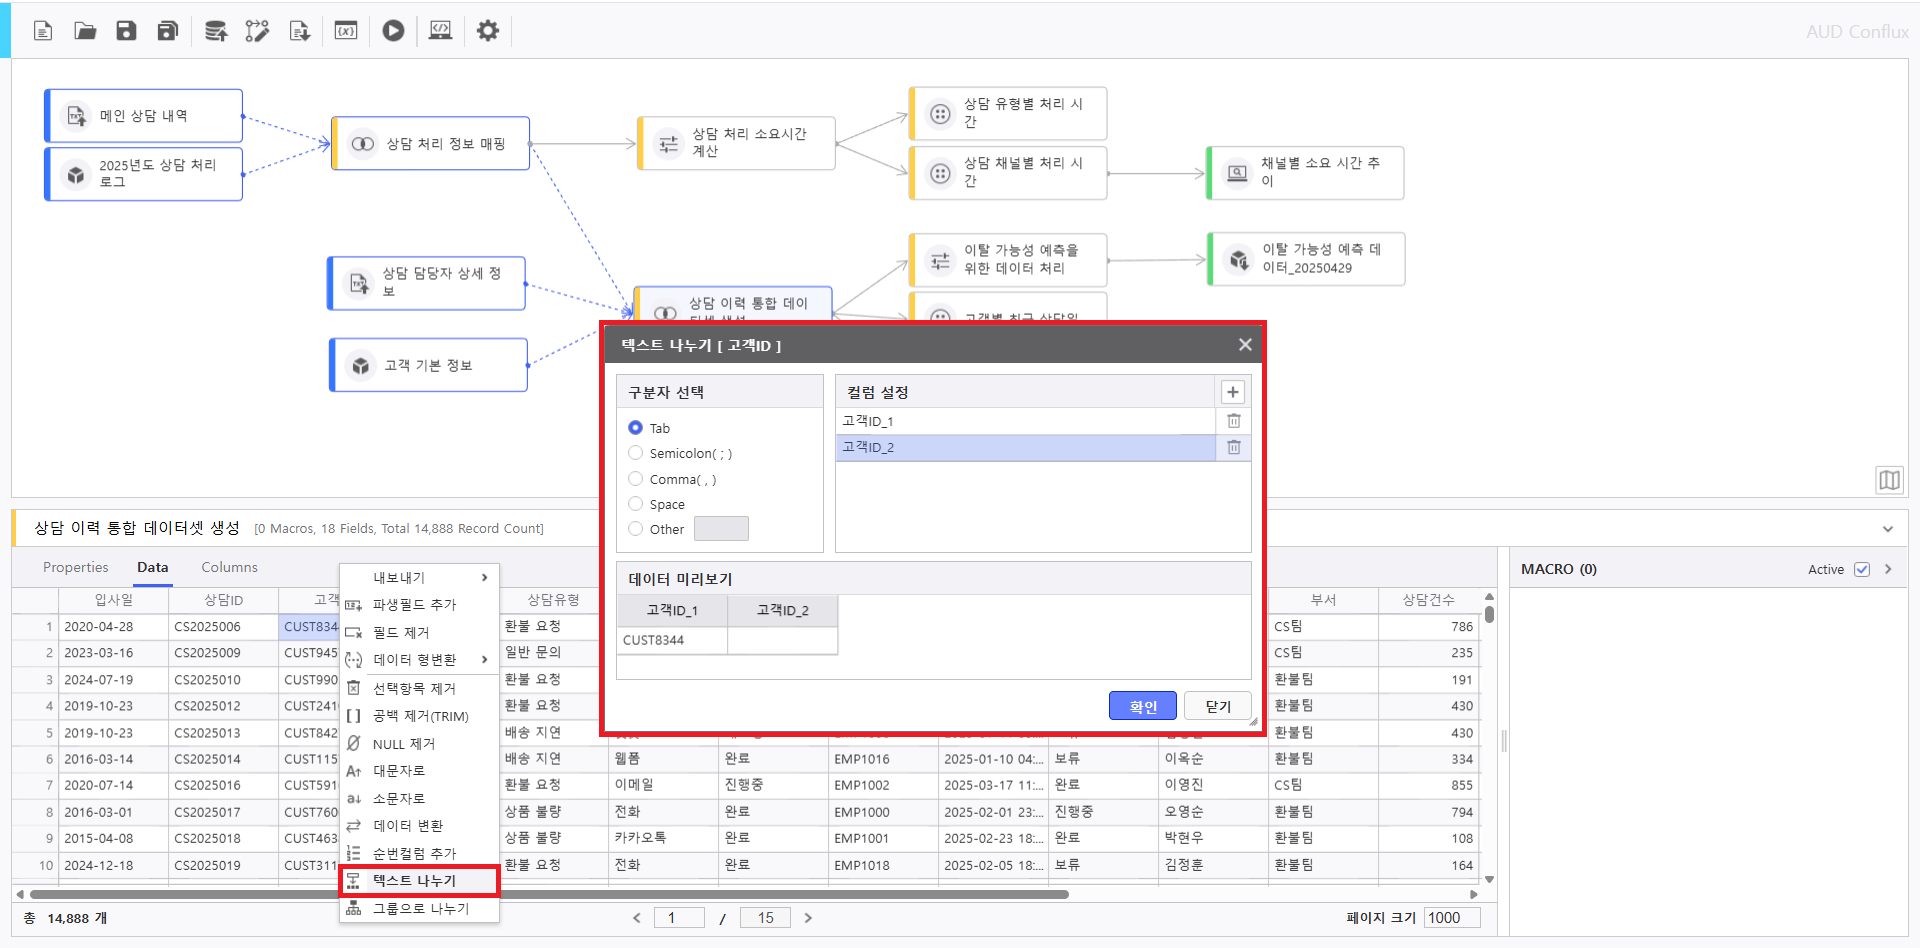Switch to the Columns tab

229,567
